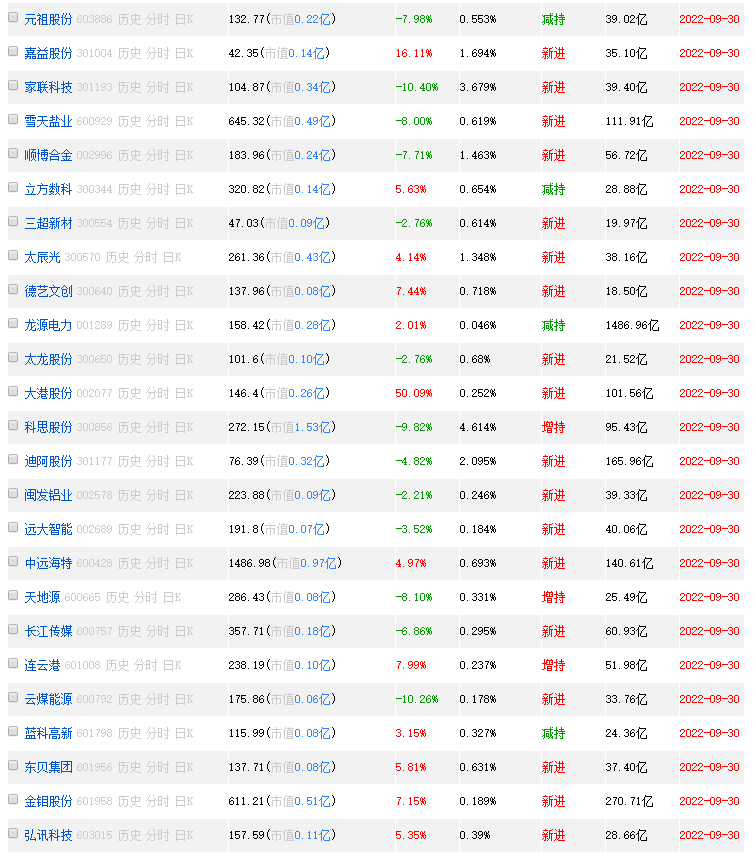
Task: Open the 嘉益股份 stock link
Action: [x=48, y=53]
